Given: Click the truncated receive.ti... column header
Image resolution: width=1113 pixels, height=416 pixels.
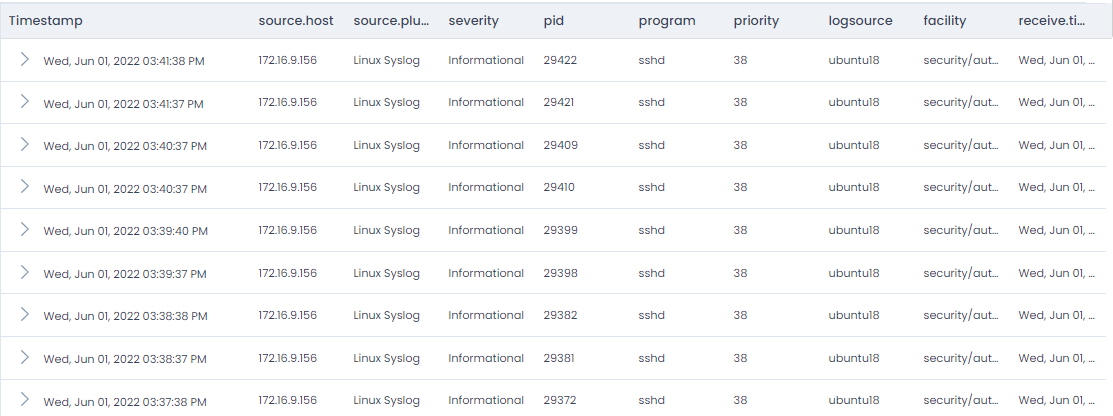Looking at the screenshot, I should tap(1052, 21).
